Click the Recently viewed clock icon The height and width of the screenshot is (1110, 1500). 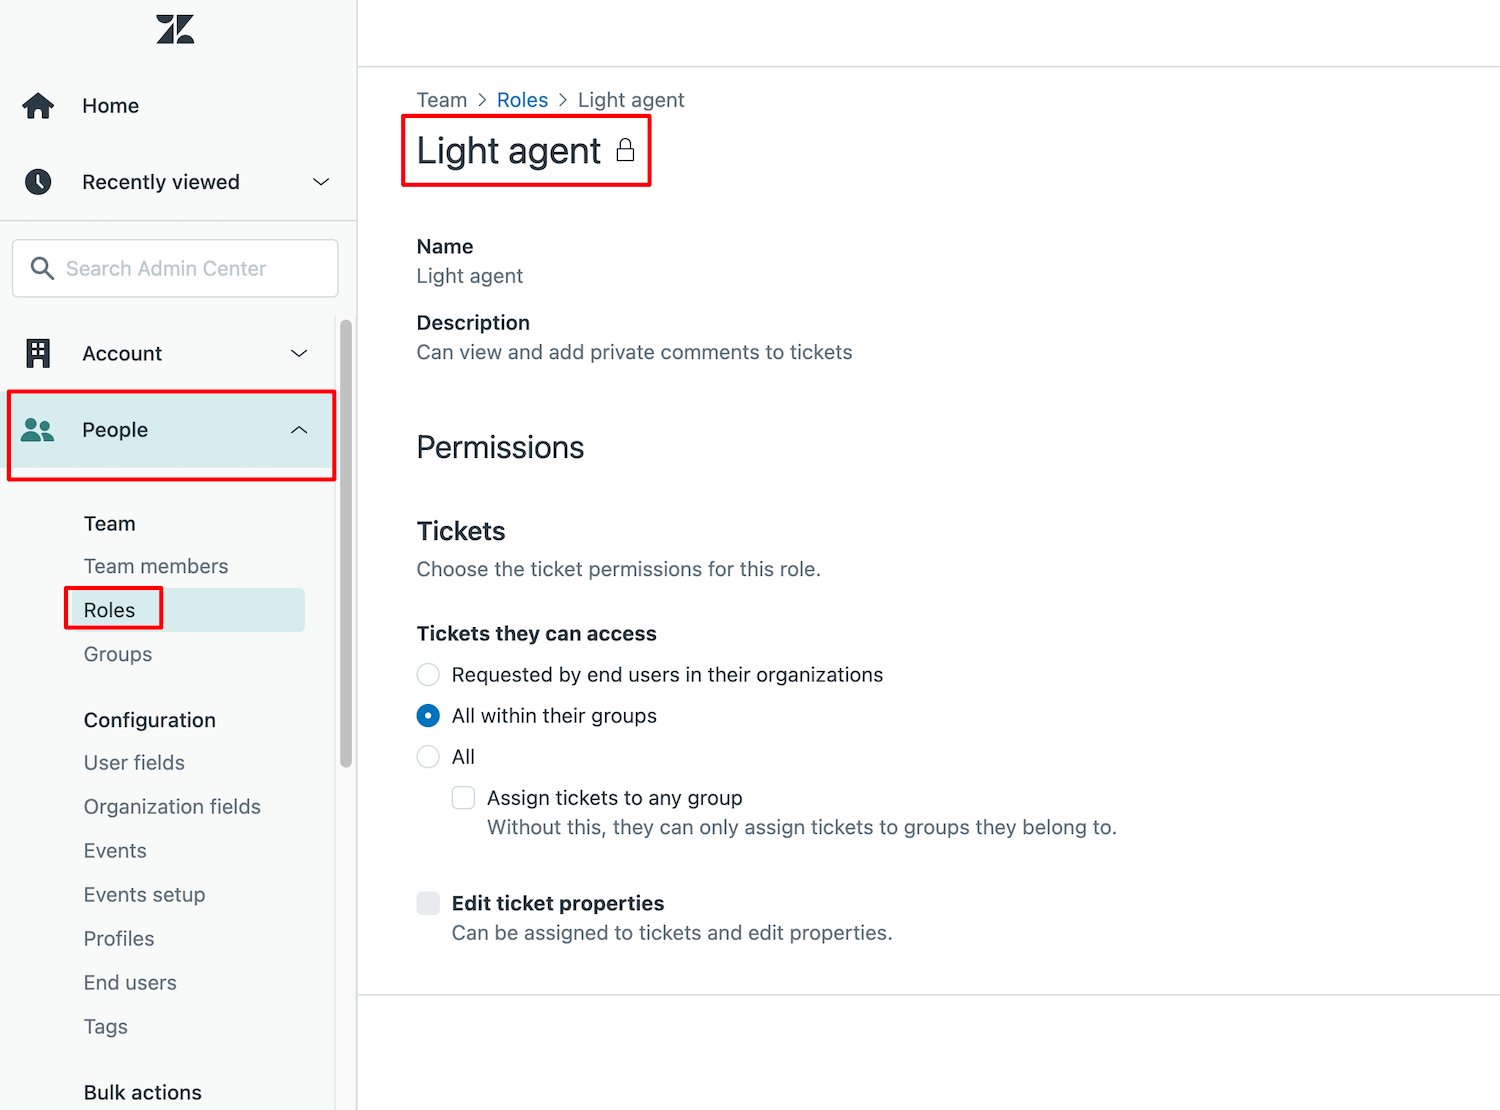[x=38, y=182]
